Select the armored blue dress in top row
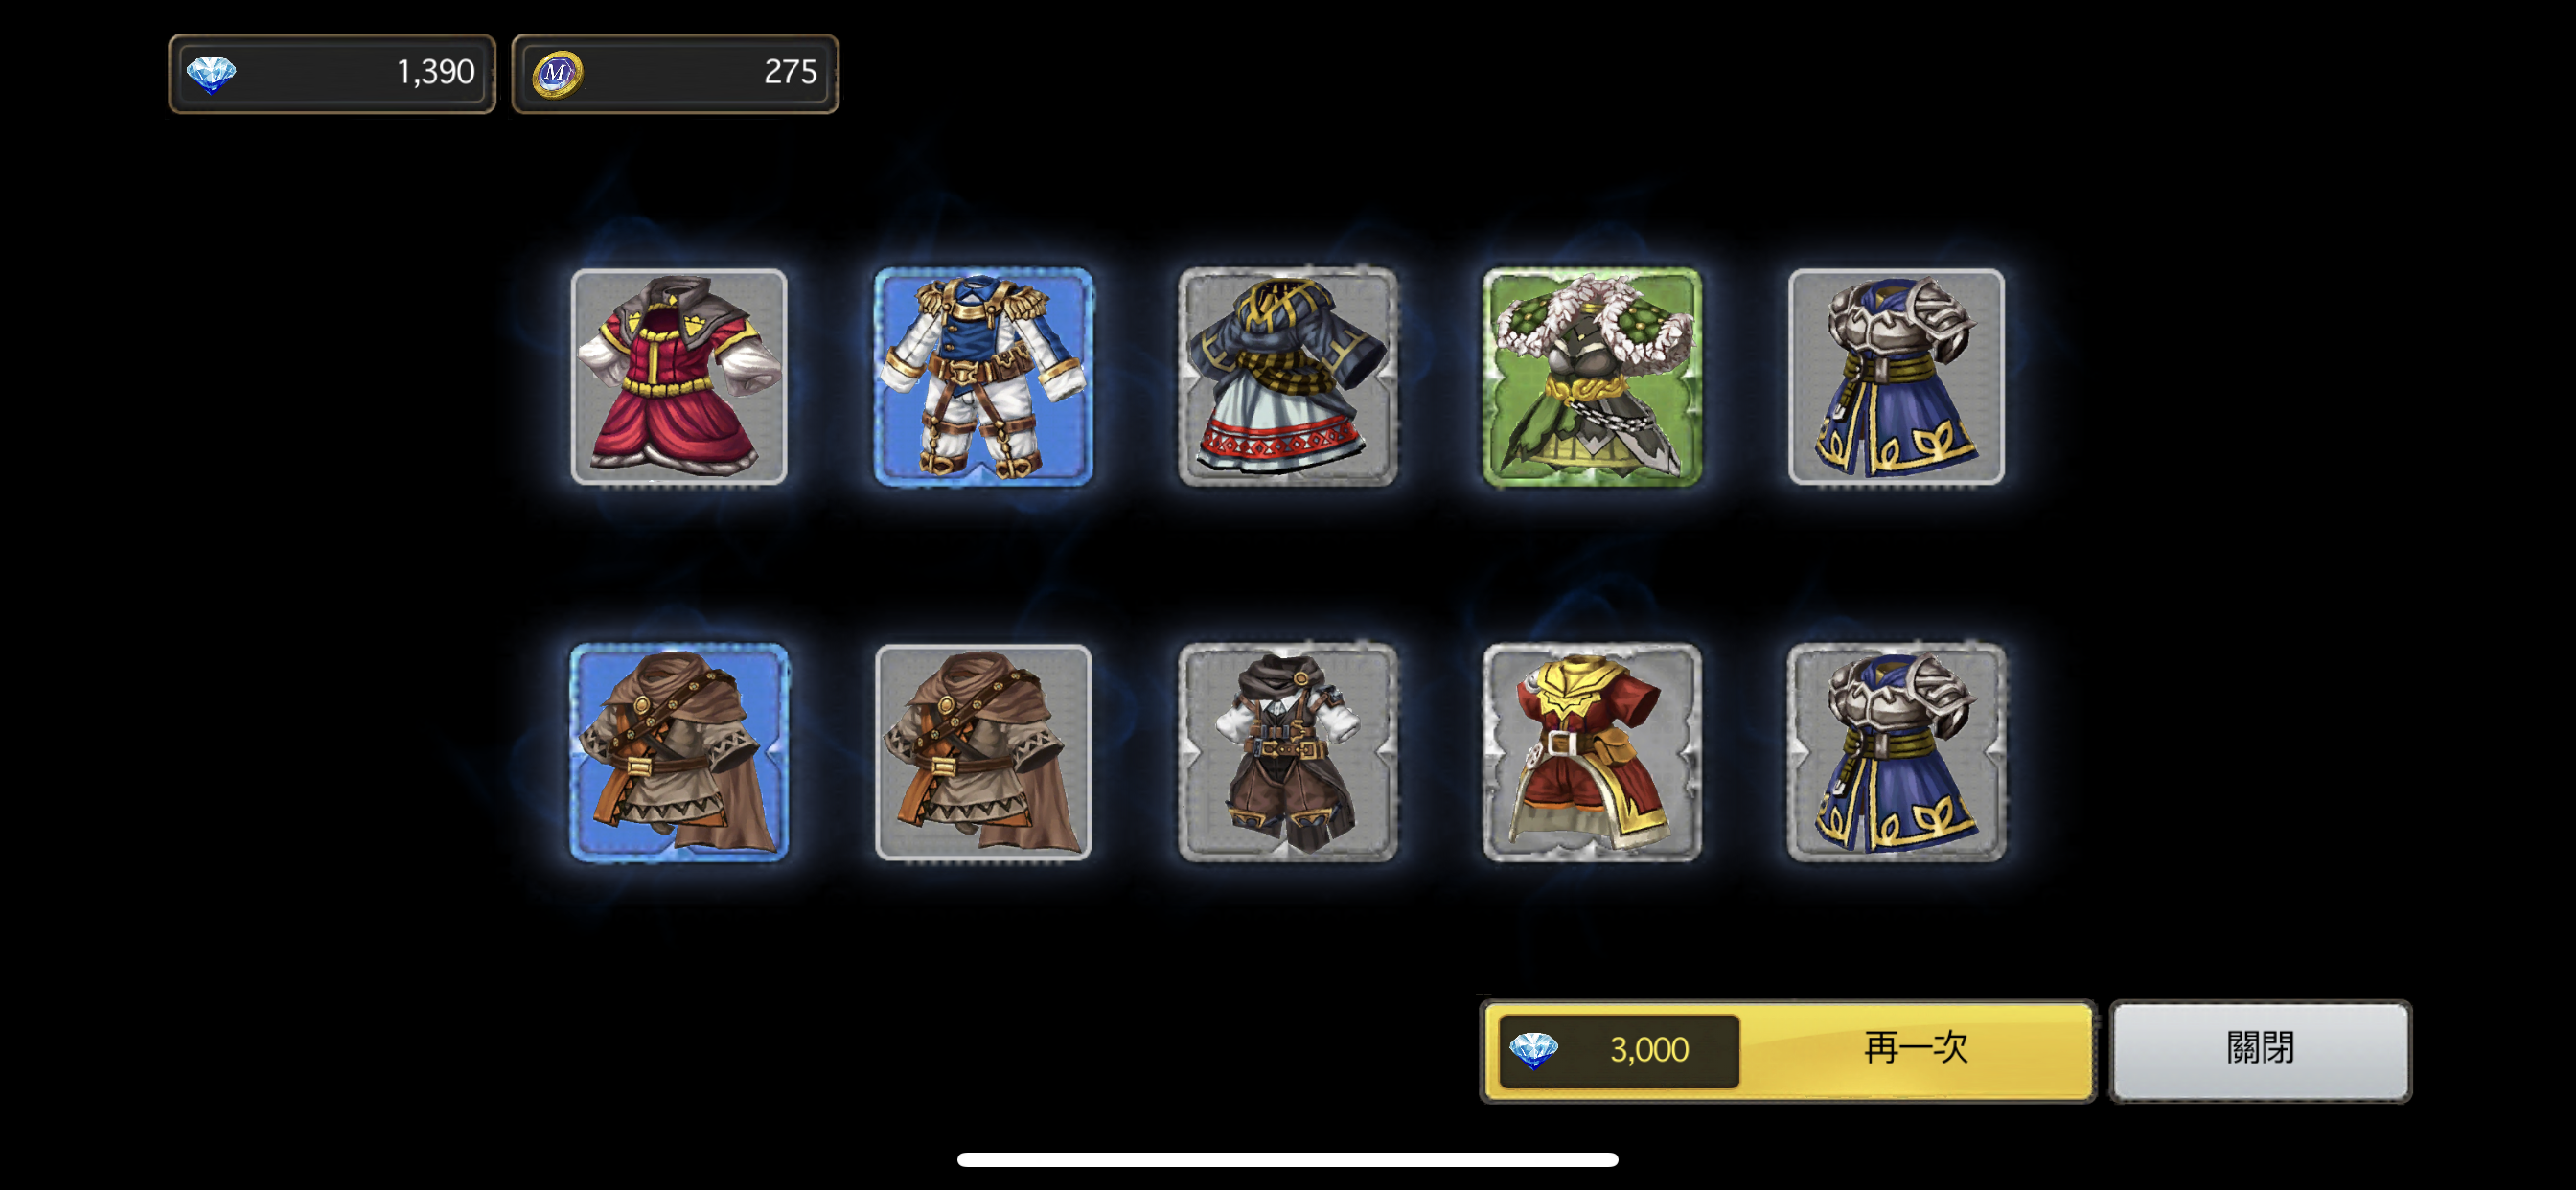2576x1190 pixels. 1896,377
